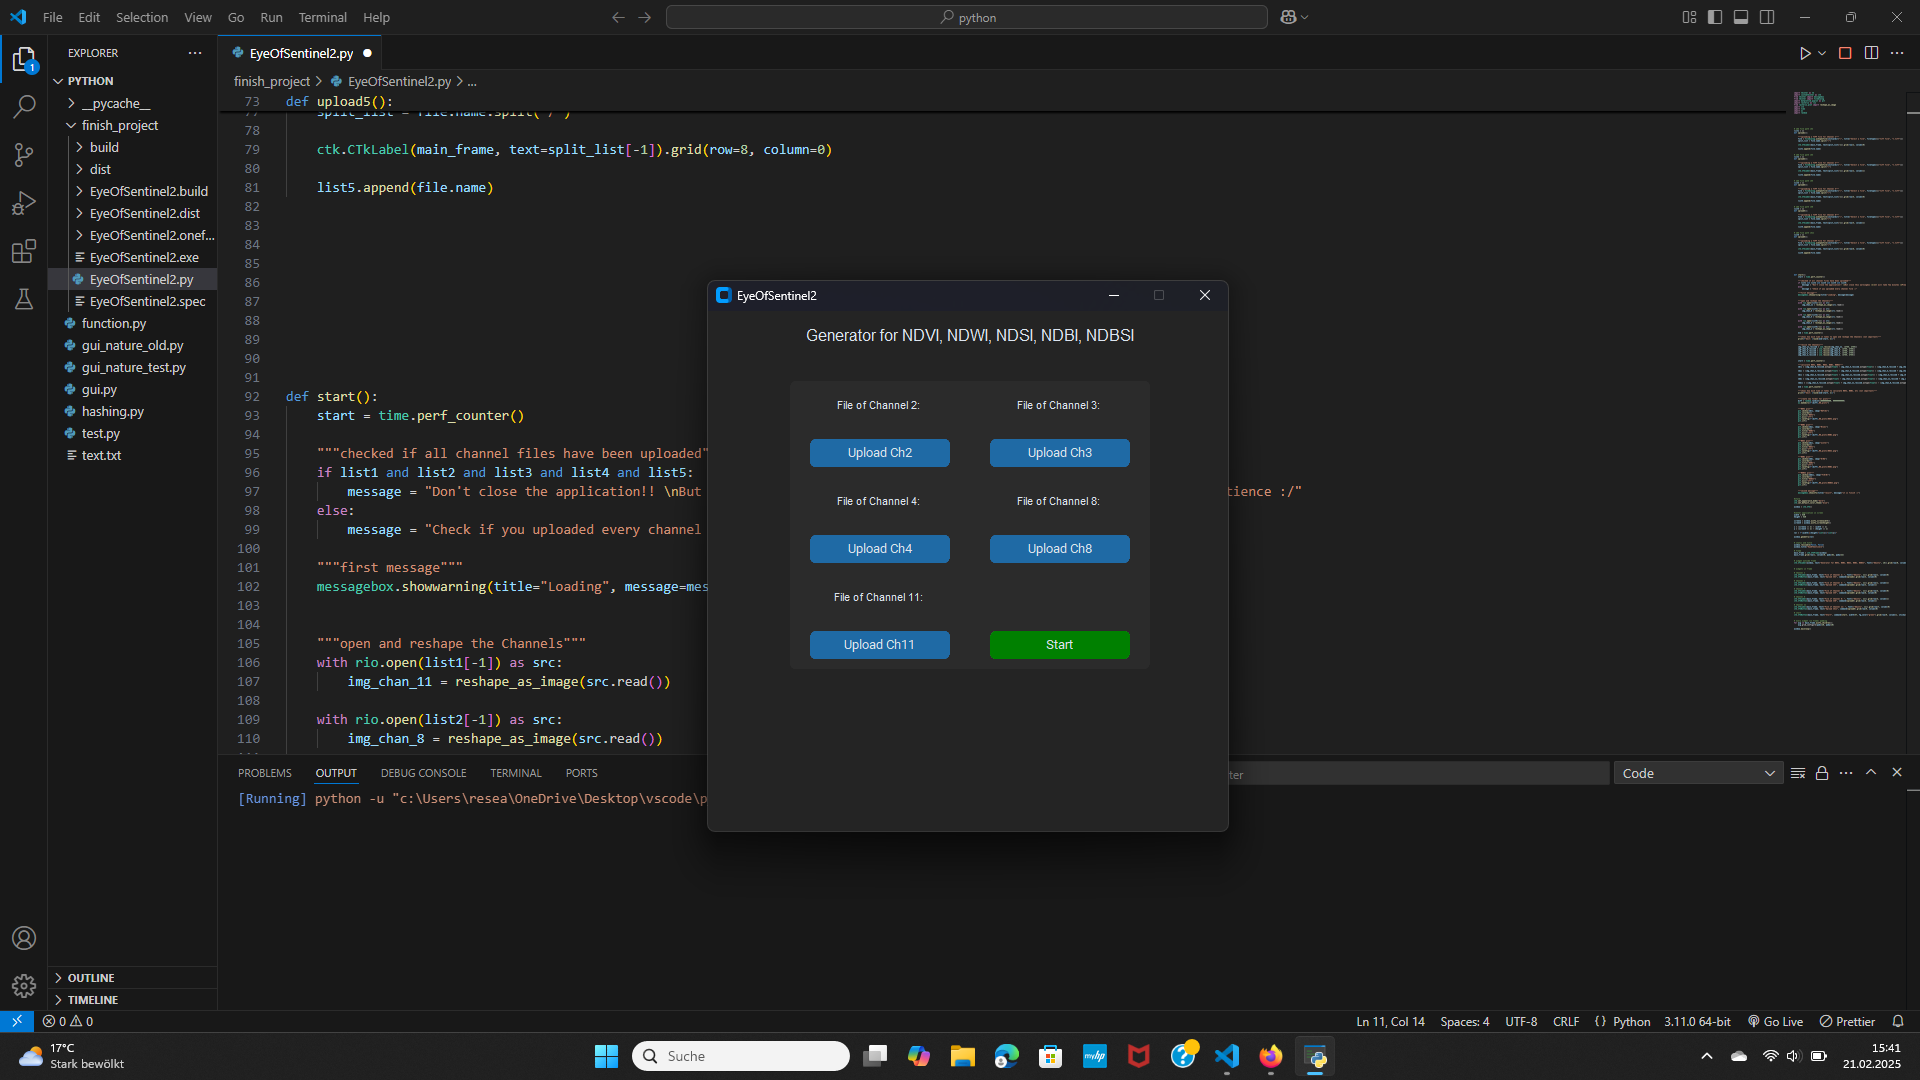The width and height of the screenshot is (1920, 1080).
Task: Click the green Start button
Action: point(1059,645)
